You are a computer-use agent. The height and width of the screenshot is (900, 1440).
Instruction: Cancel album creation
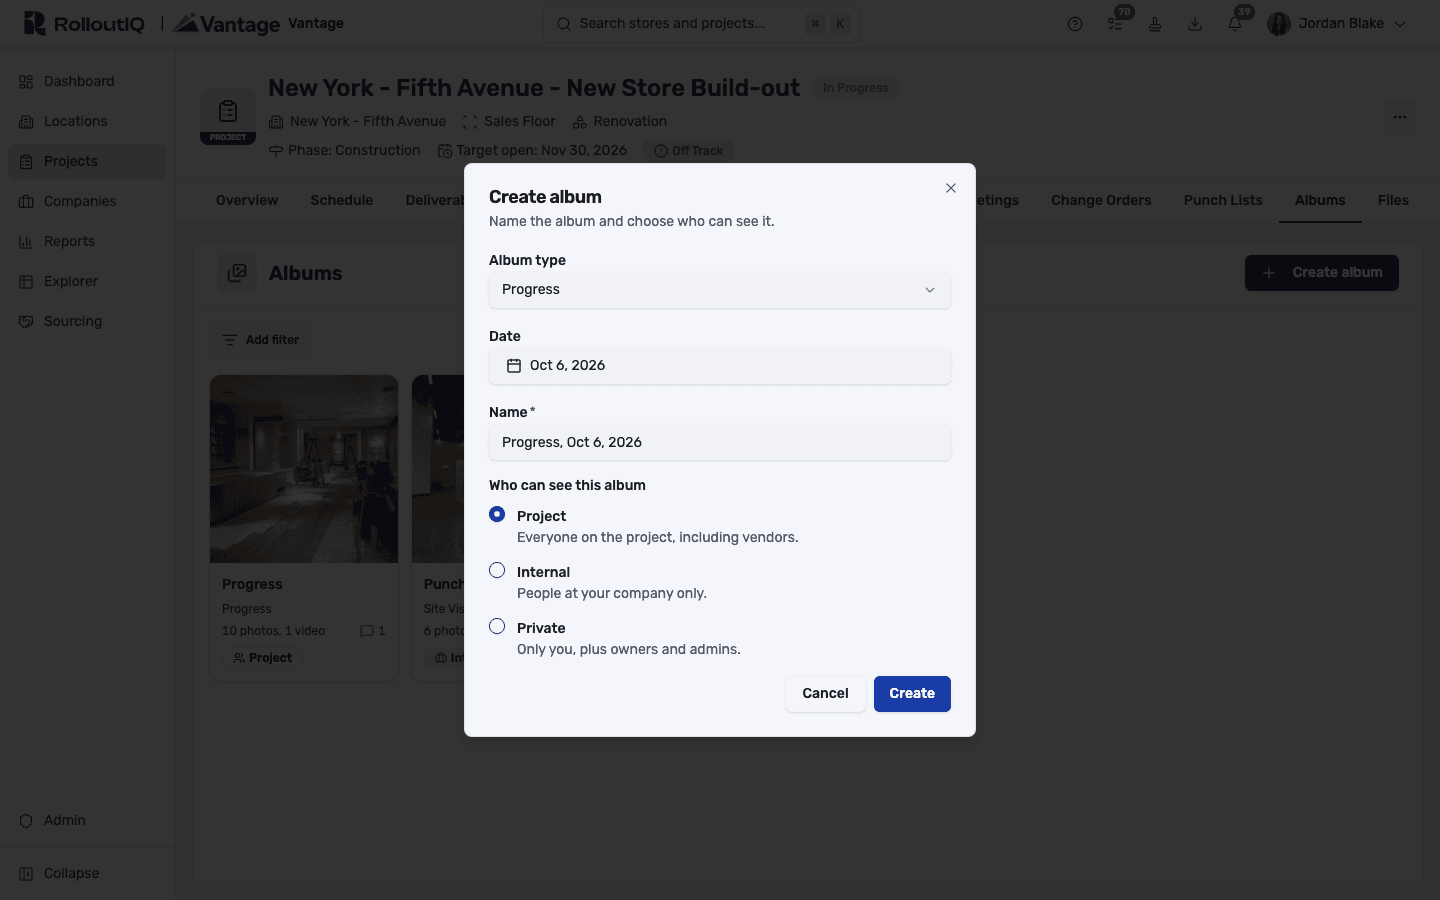click(x=825, y=694)
